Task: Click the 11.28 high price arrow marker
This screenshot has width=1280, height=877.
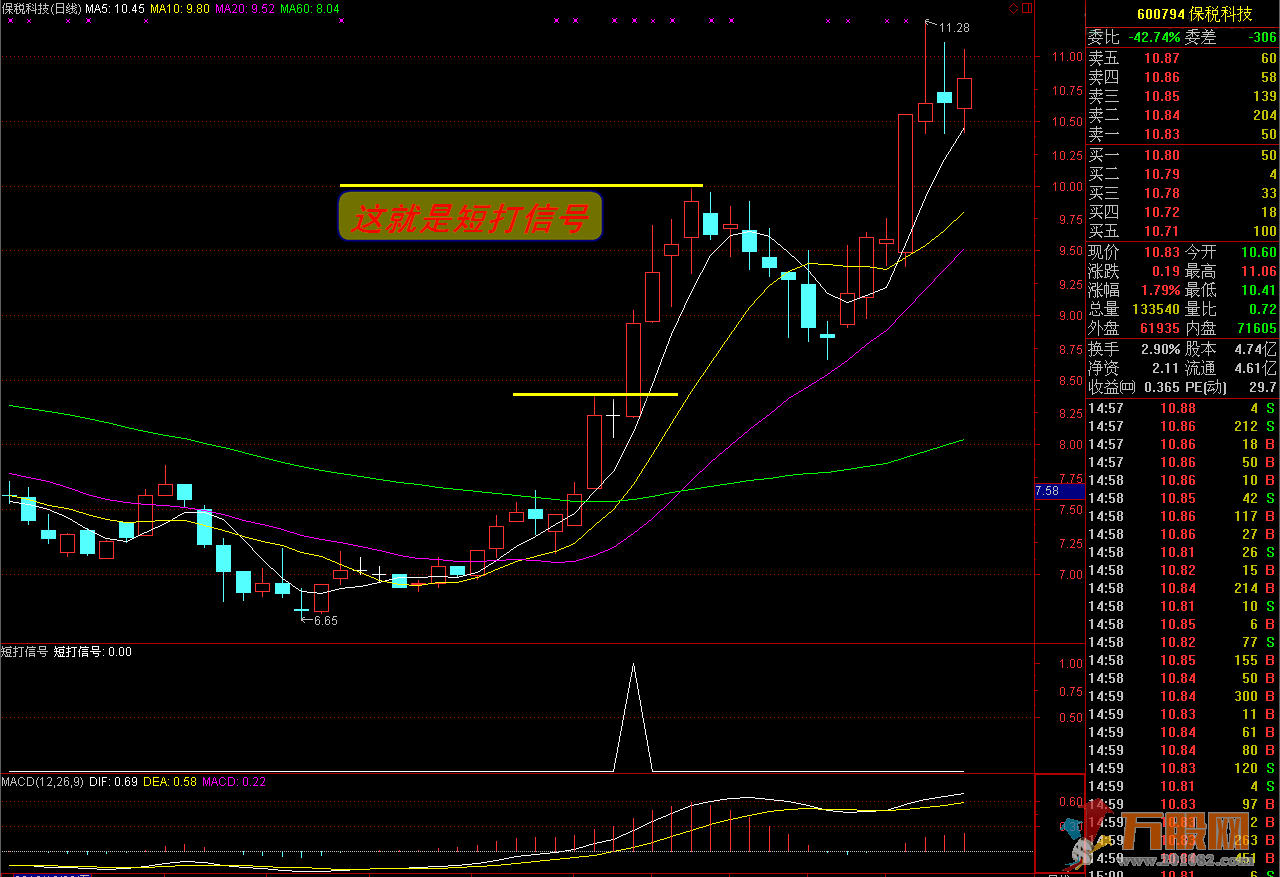Action: [x=950, y=27]
